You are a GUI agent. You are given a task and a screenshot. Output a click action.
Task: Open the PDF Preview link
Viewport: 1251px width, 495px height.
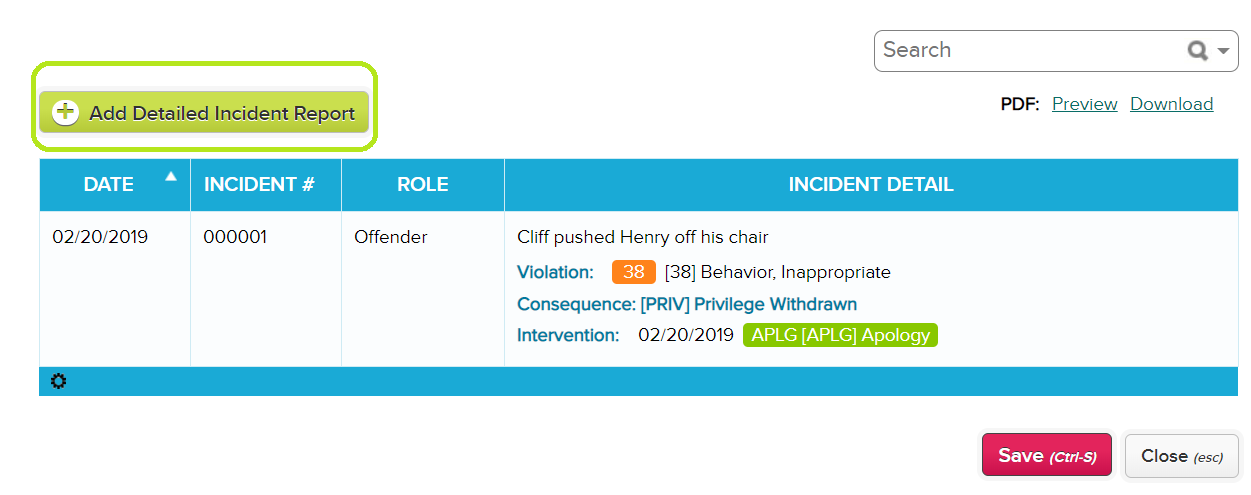tap(1084, 104)
